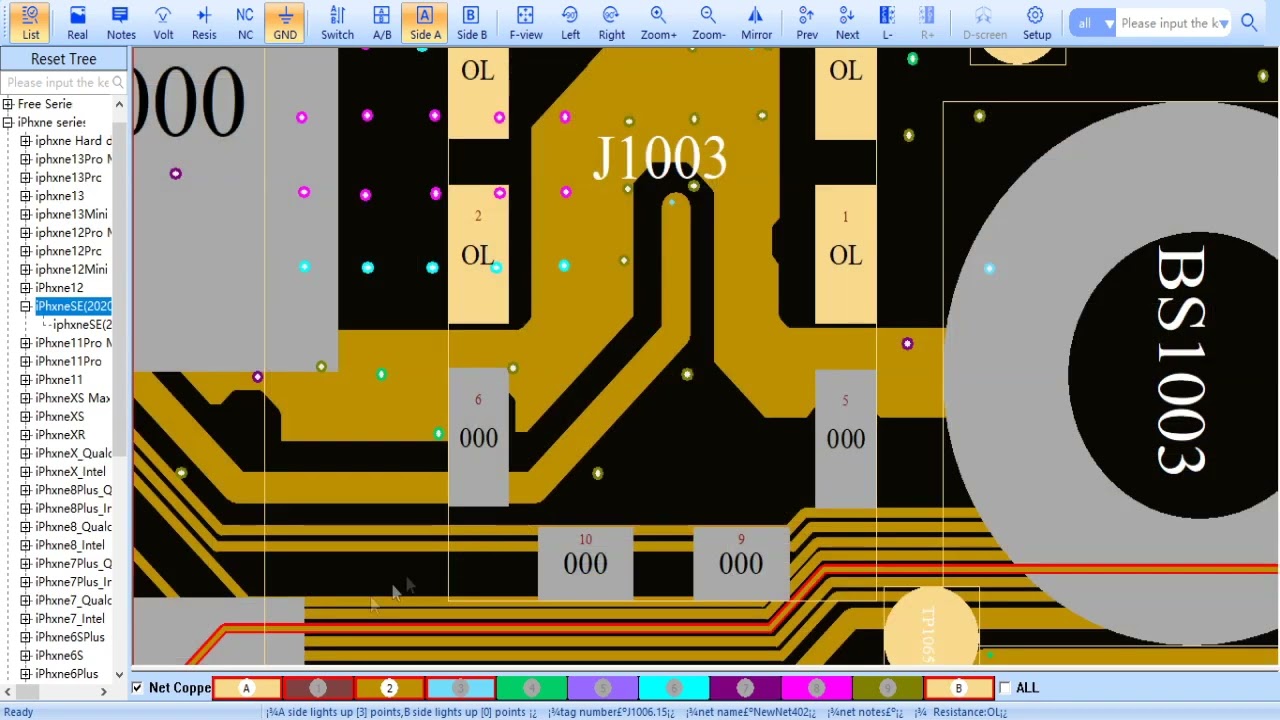
Task: Toggle green layer 4 swatch
Action: (x=532, y=688)
